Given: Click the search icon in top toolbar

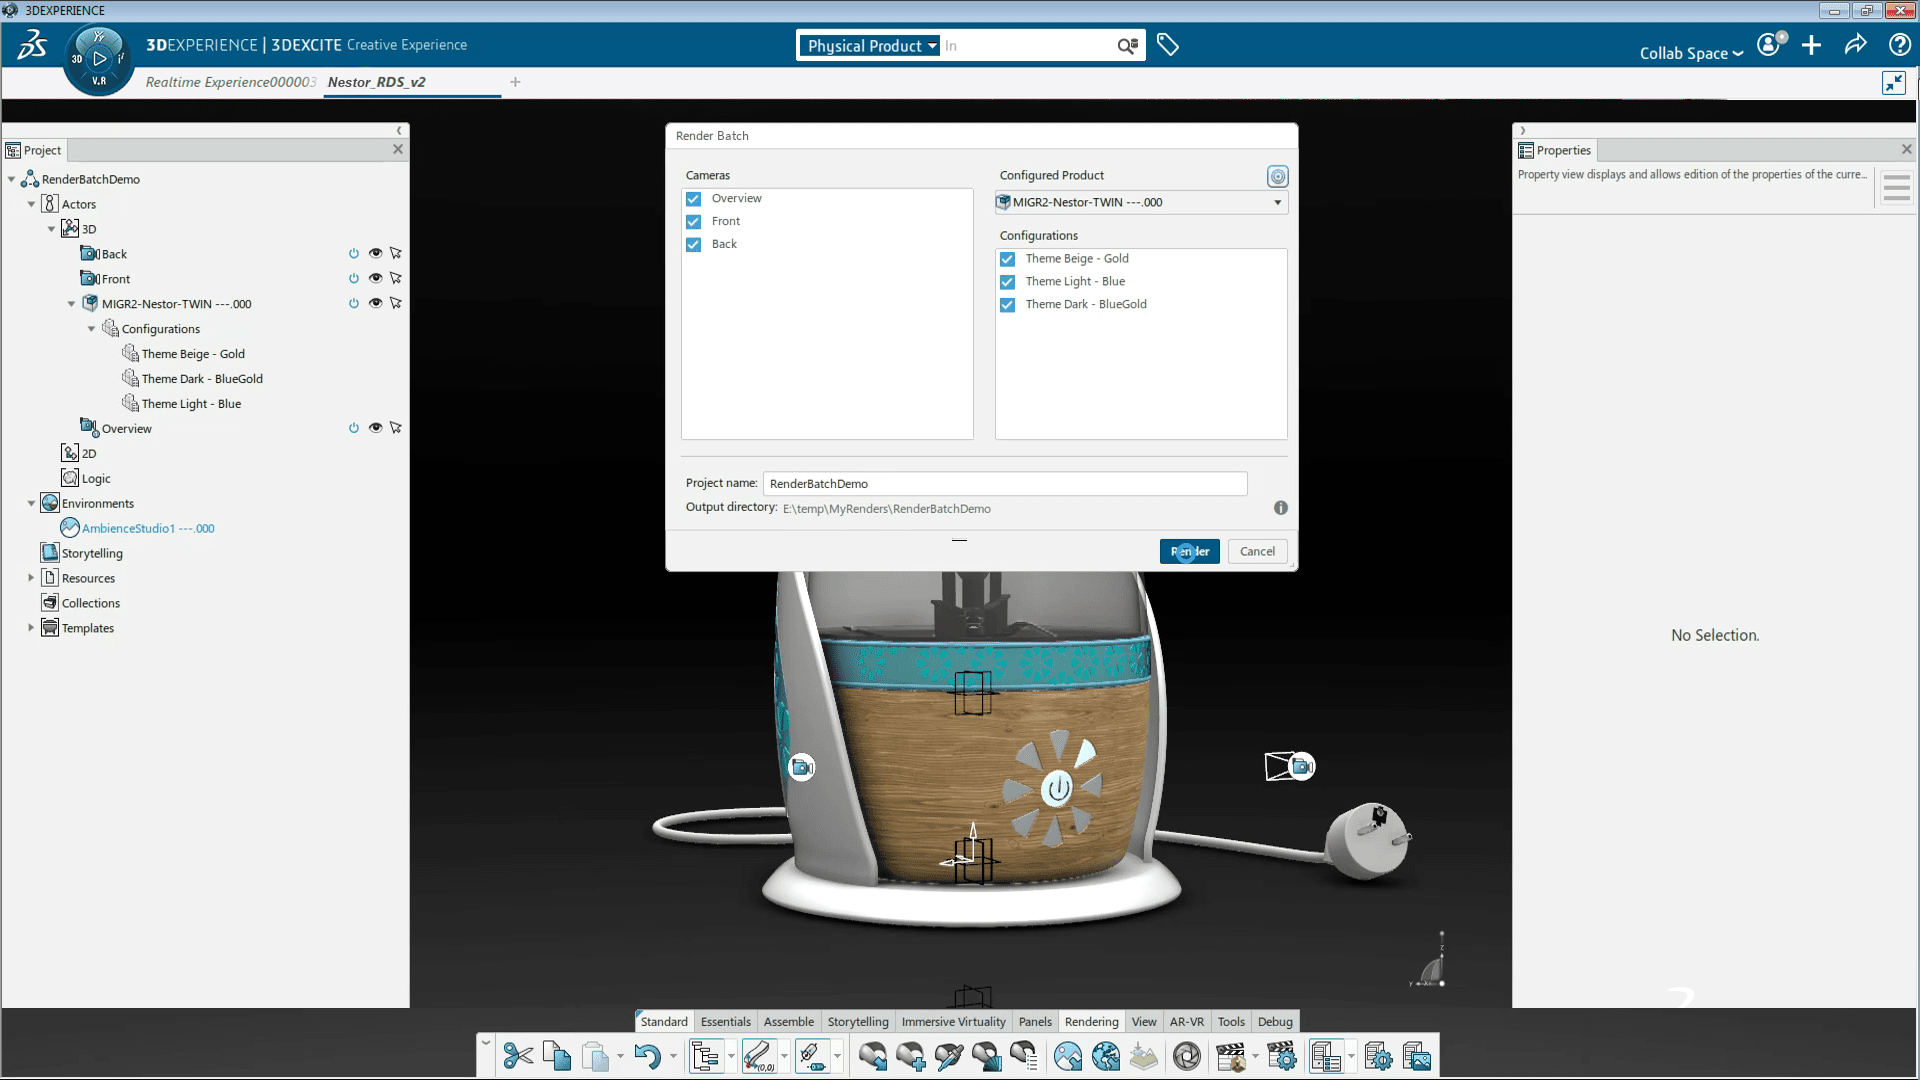Looking at the screenshot, I should [1127, 45].
